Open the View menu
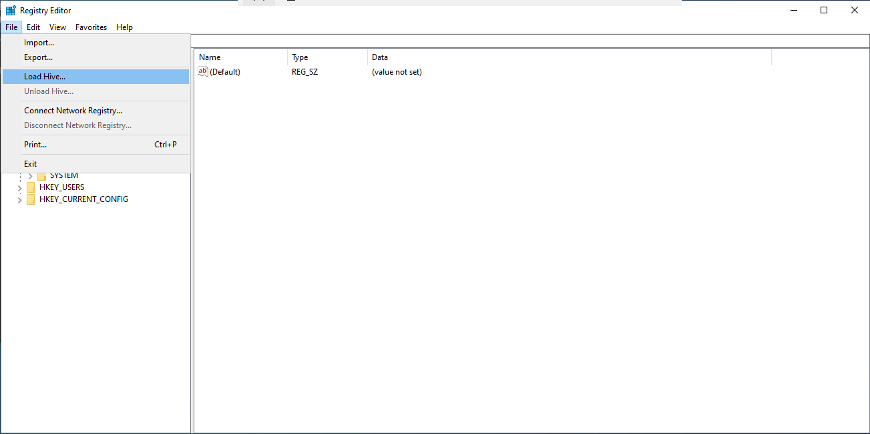Image resolution: width=870 pixels, height=434 pixels. coord(58,27)
